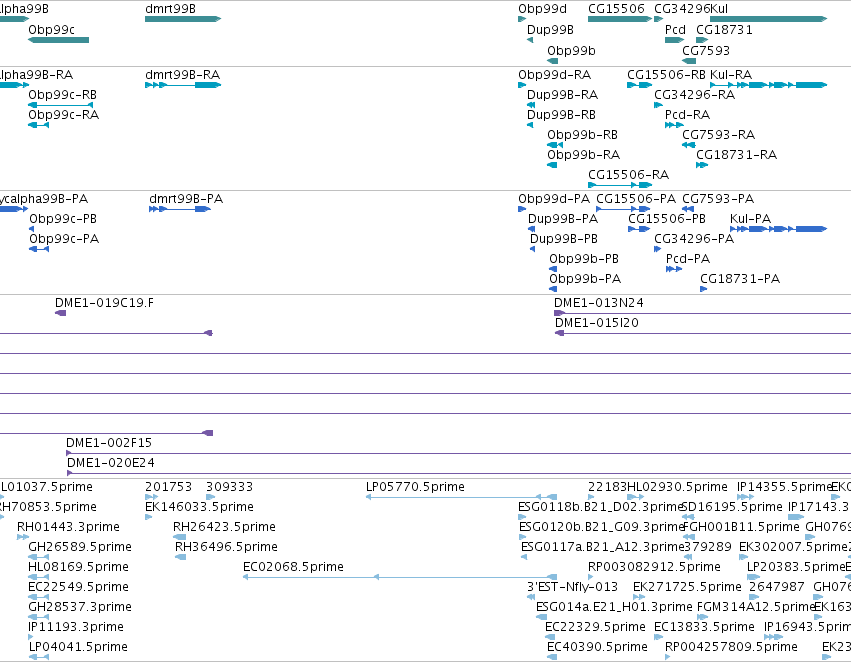Open EST GH26589.5prime
Screen dimensions: 851x662
coord(80,547)
